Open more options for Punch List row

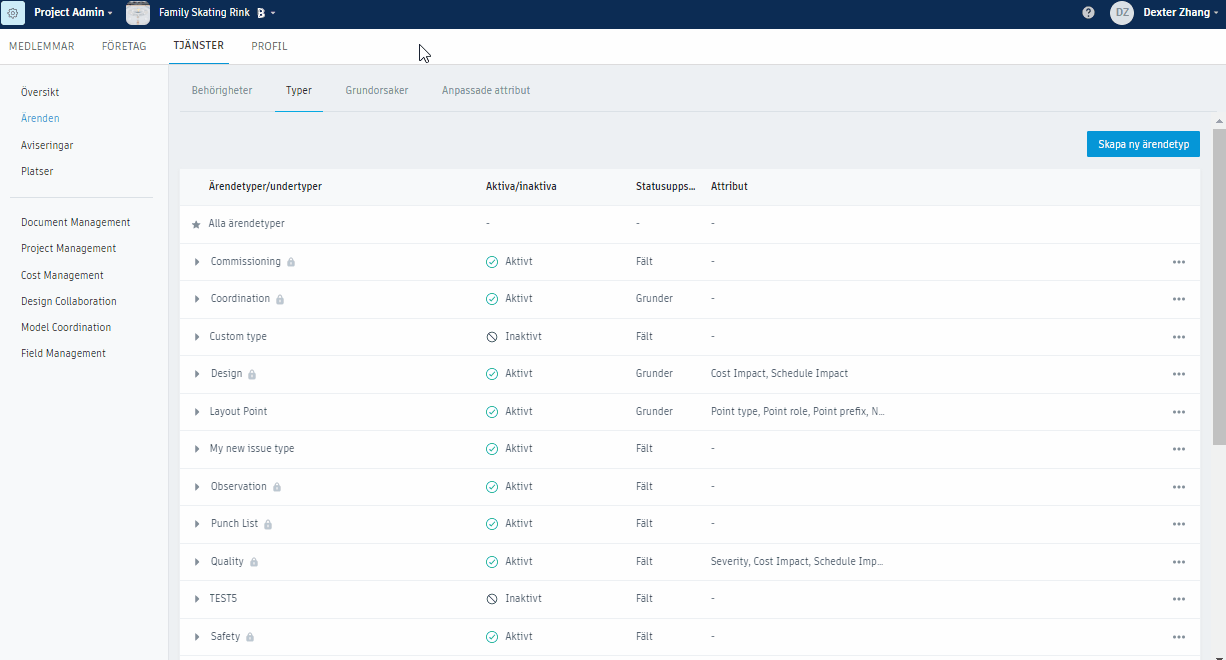click(x=1179, y=524)
